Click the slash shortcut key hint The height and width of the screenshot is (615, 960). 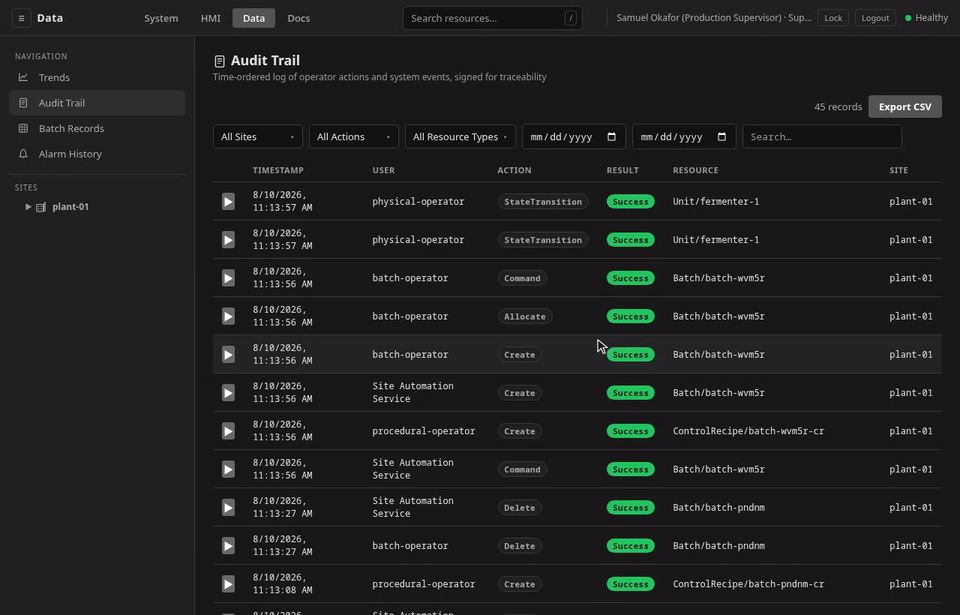(571, 18)
